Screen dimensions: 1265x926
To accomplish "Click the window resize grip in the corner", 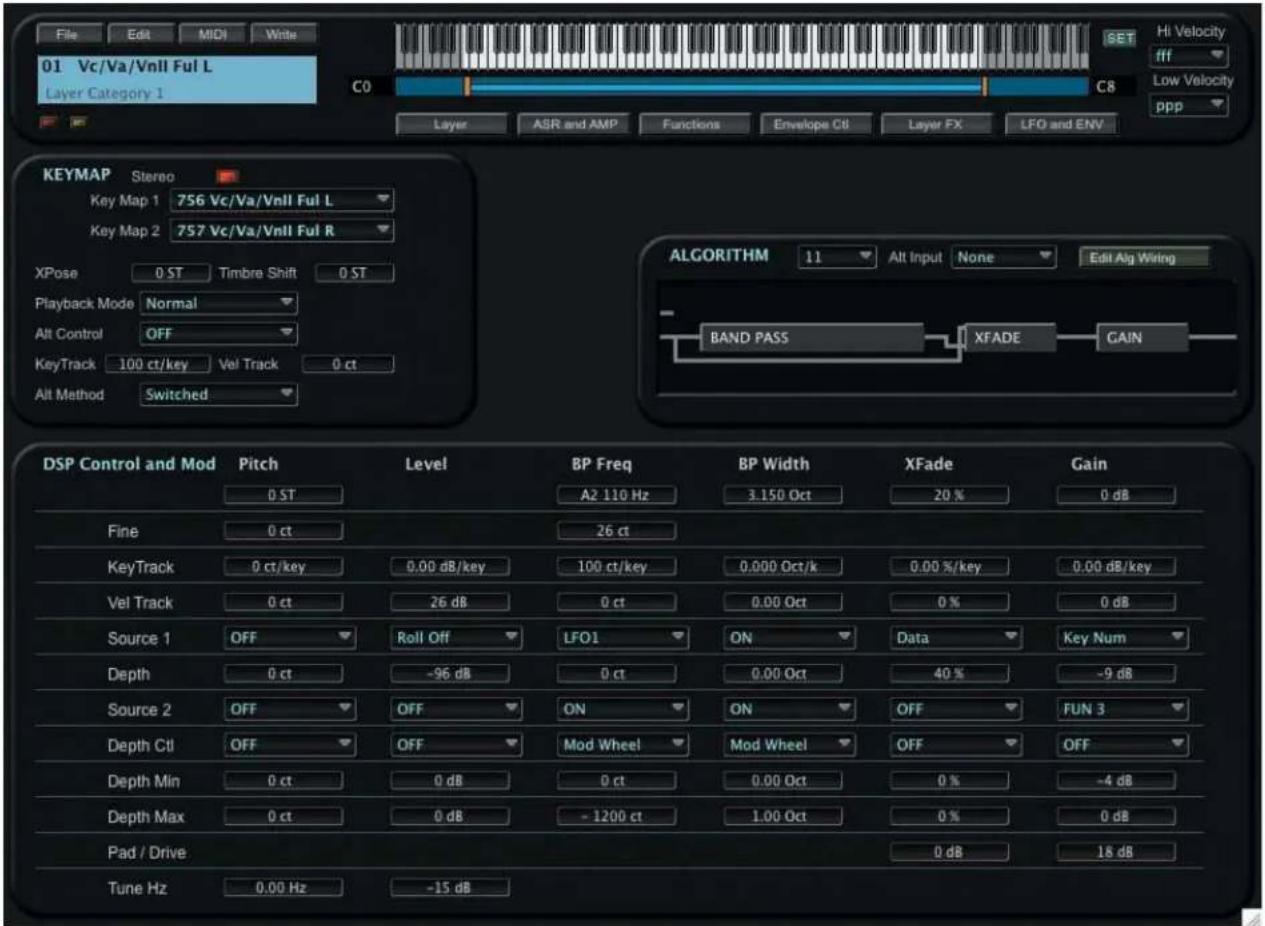I will coord(1253,916).
